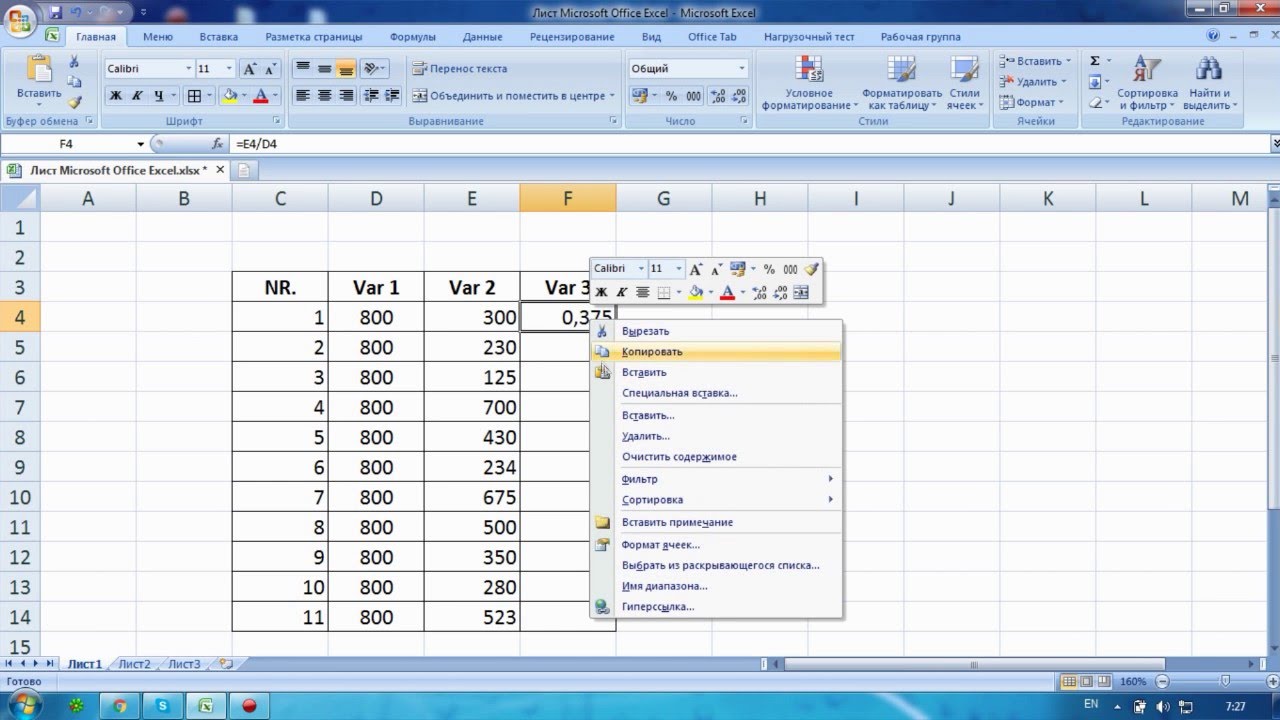Toggle underline Ч in the ribbon

pos(157,96)
